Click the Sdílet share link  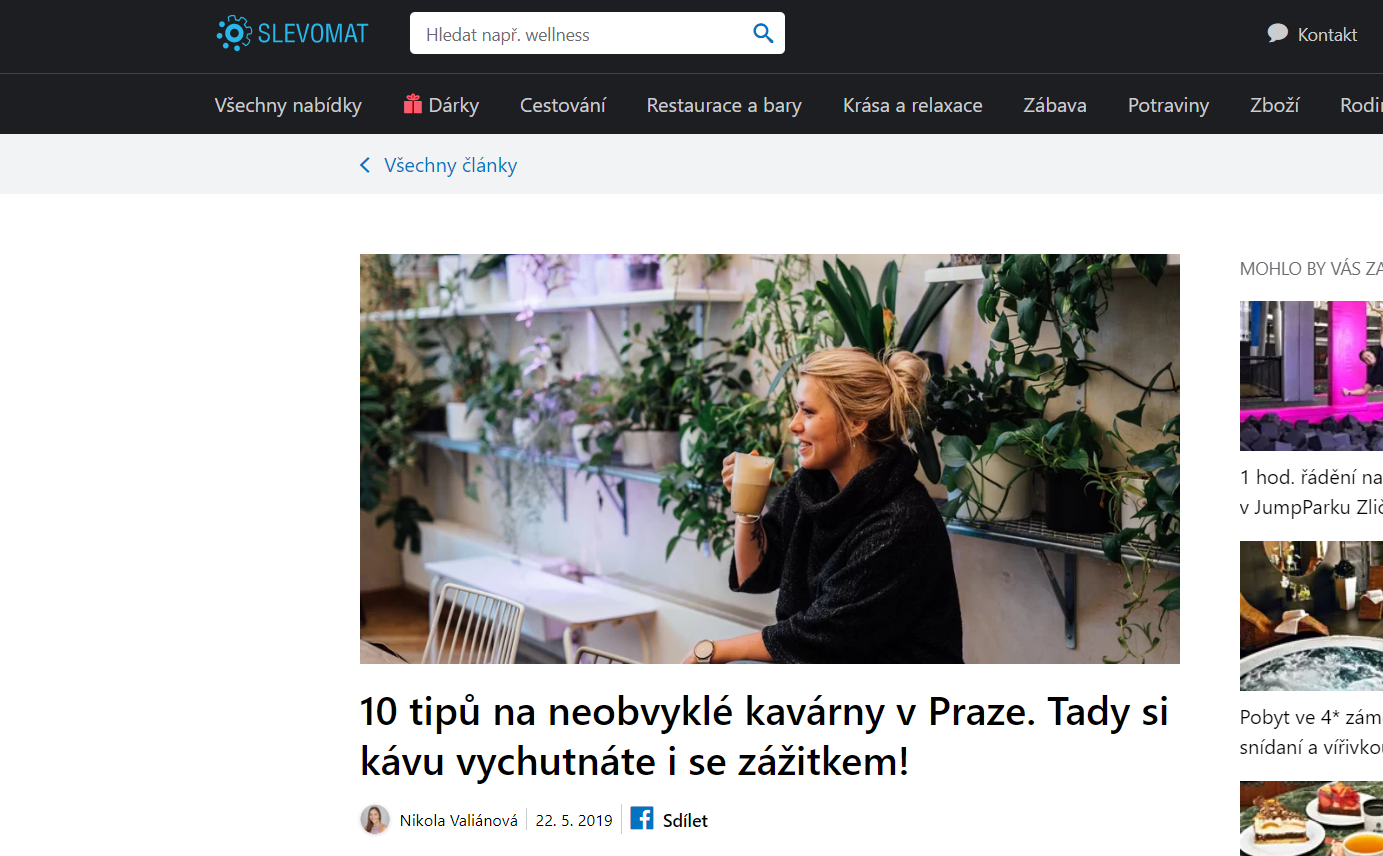click(685, 821)
